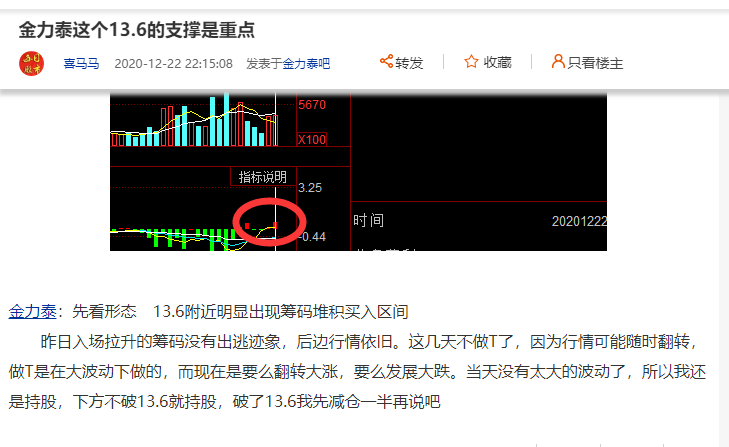Click 只看楼主 filter text
729x447 pixels.
(x=595, y=63)
